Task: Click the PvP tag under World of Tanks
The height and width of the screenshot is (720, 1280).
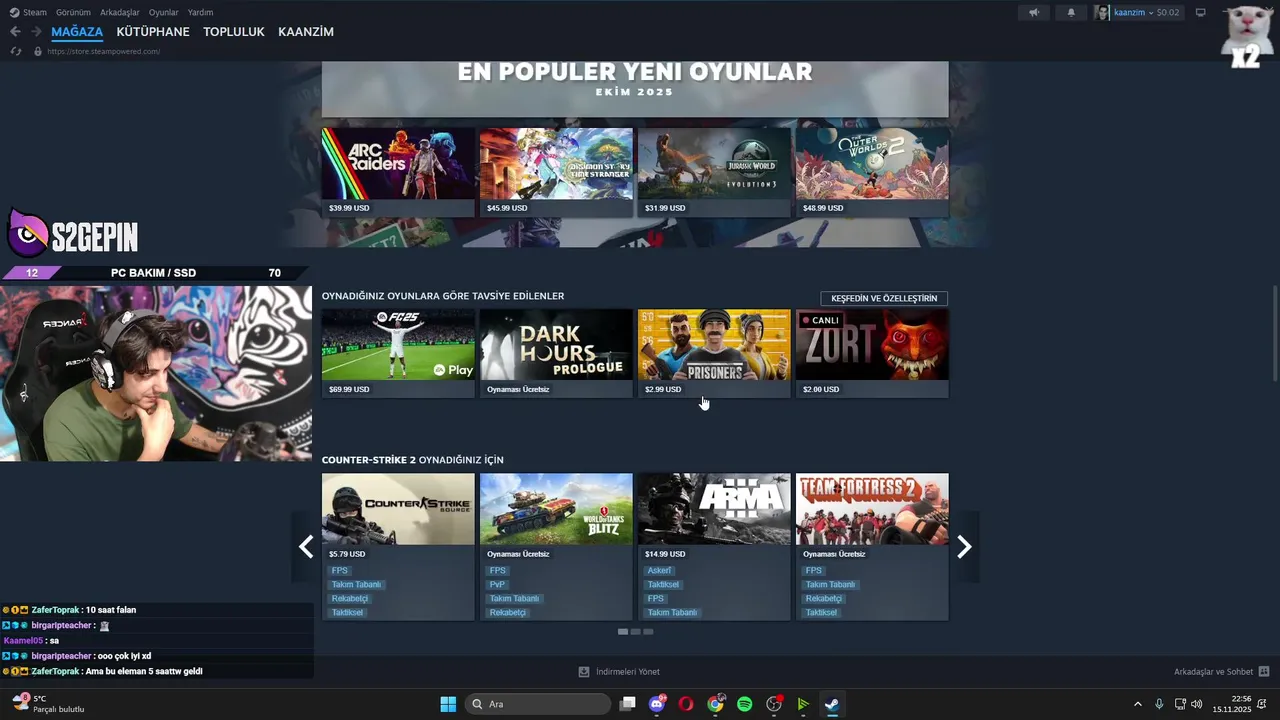Action: [497, 584]
